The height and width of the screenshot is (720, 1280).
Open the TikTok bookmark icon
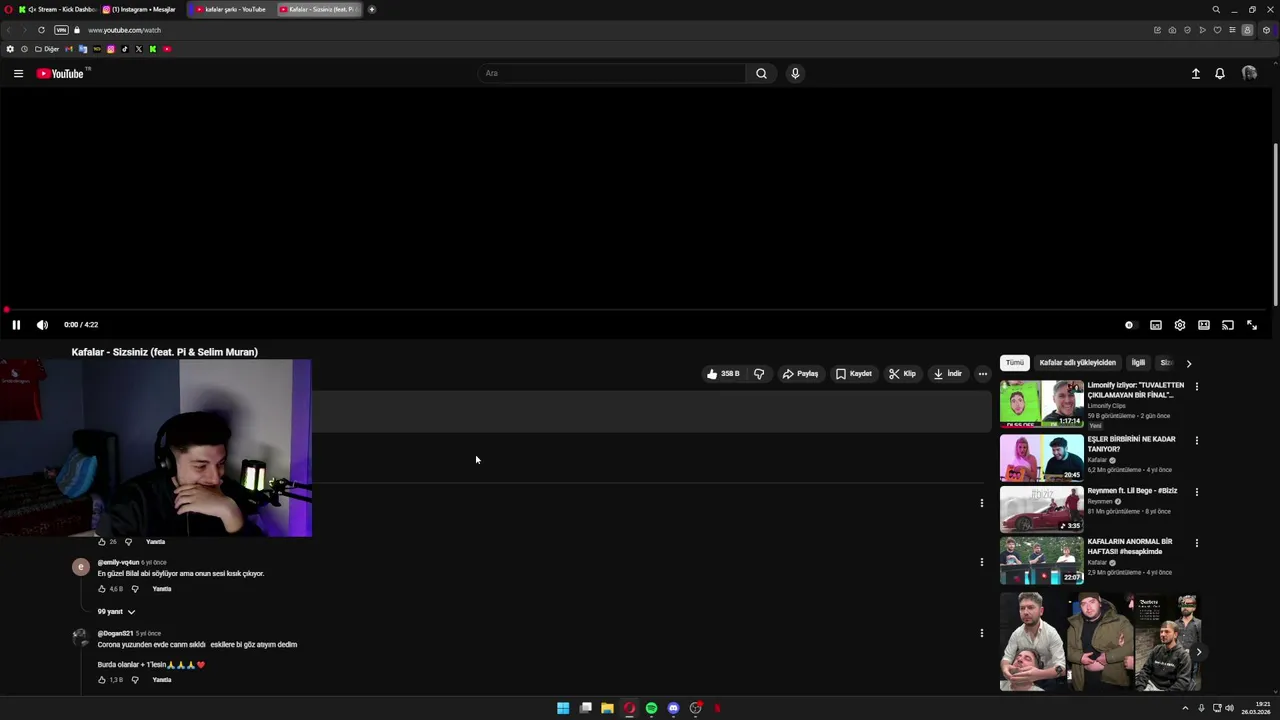pyautogui.click(x=125, y=49)
